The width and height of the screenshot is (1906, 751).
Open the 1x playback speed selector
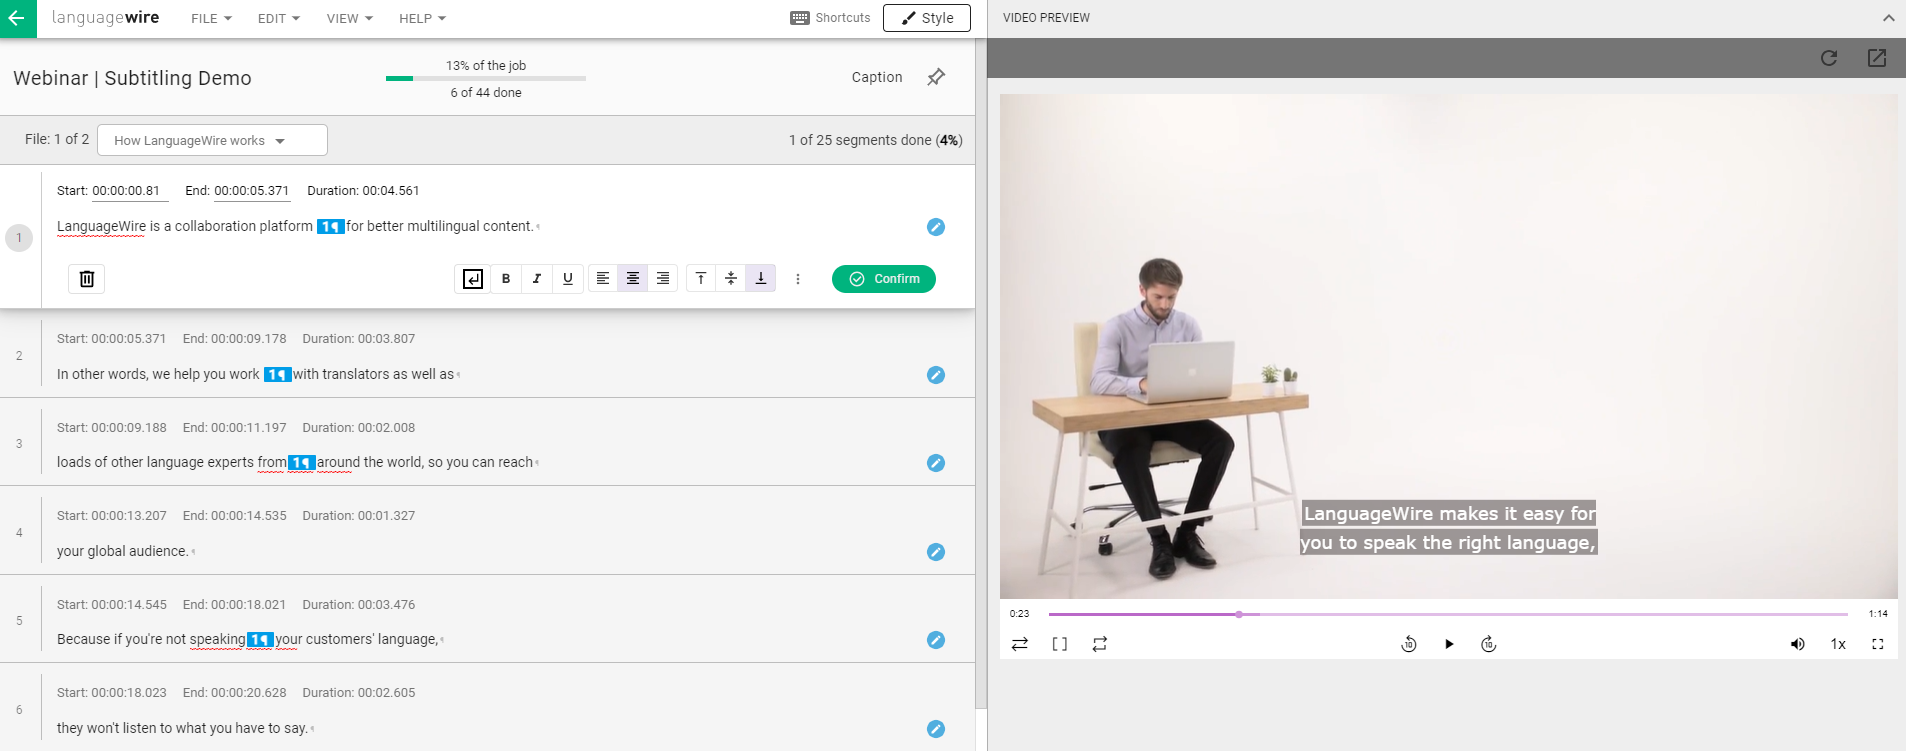click(1838, 644)
